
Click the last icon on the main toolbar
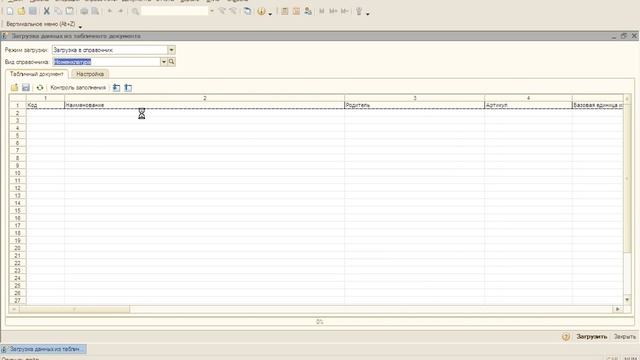[359, 11]
